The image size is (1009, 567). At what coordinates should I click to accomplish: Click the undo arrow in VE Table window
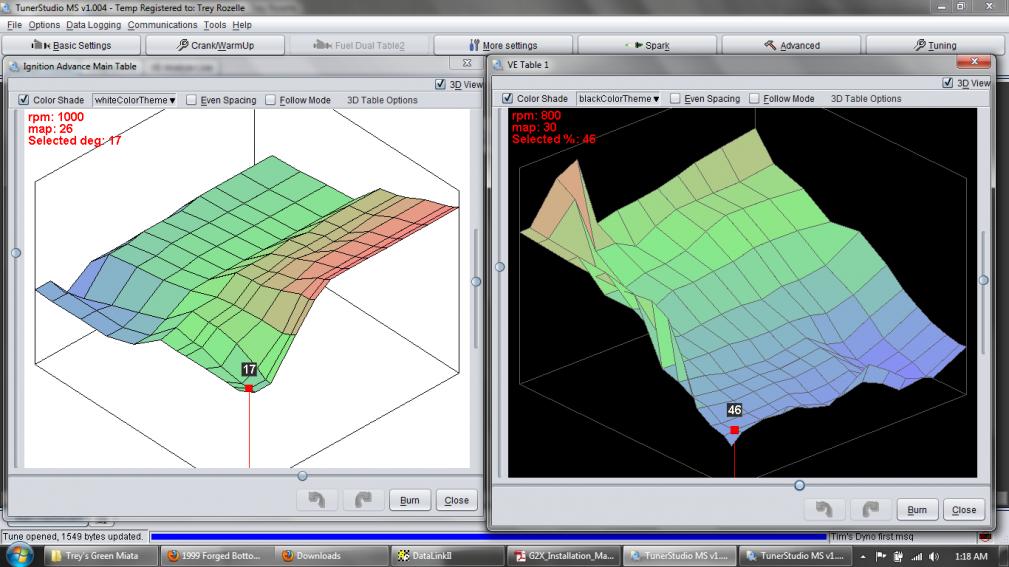824,509
